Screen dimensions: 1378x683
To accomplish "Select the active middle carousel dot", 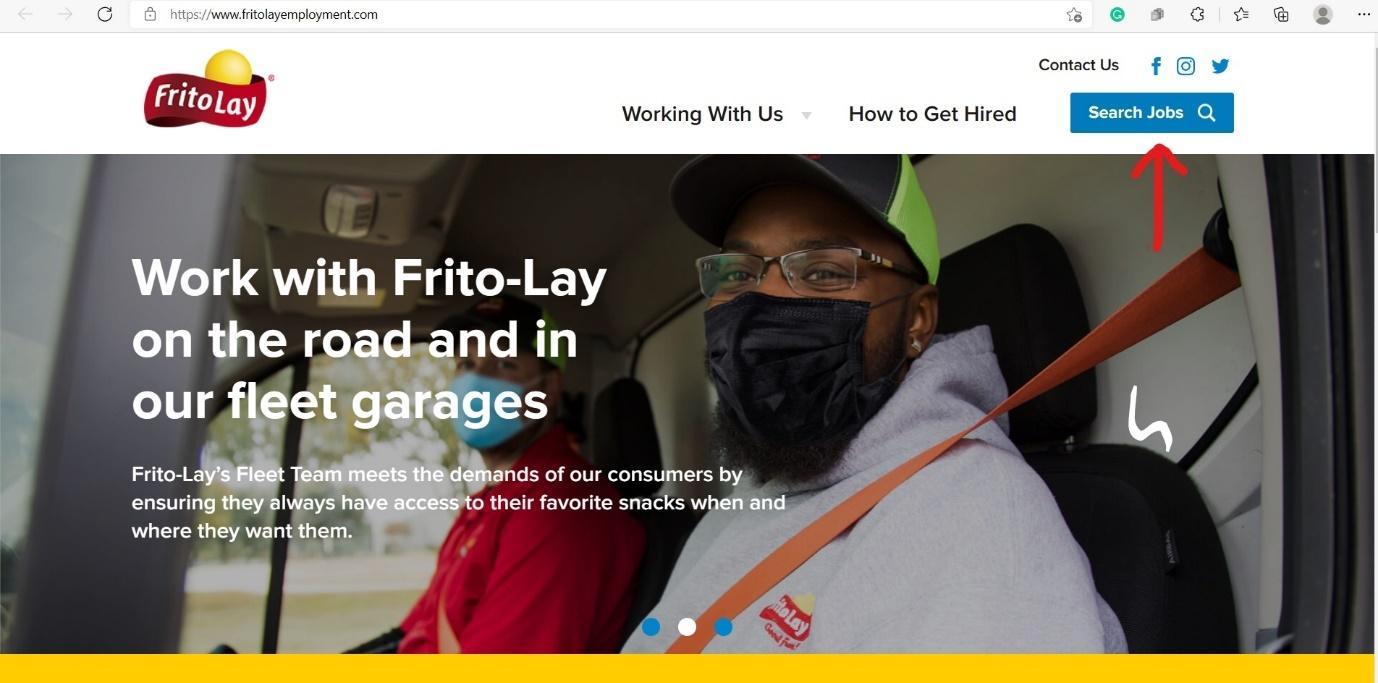I will click(687, 627).
